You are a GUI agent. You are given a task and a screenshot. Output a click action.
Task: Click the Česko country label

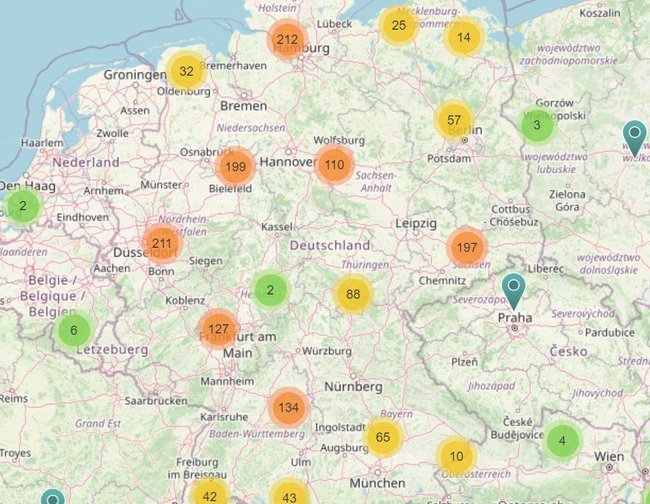point(569,351)
